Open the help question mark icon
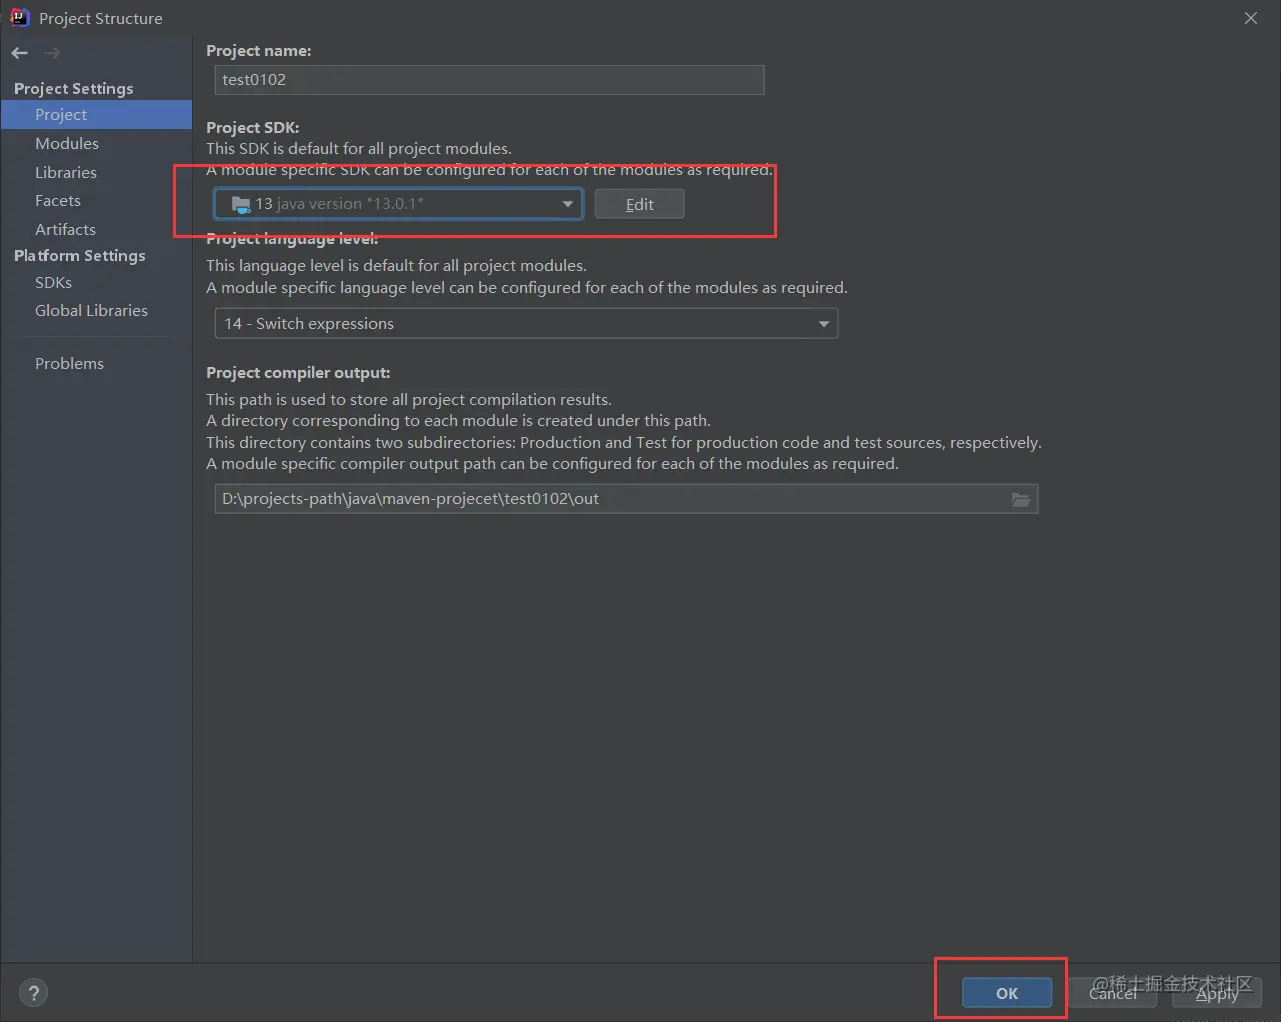This screenshot has height=1022, width=1281. coord(34,993)
